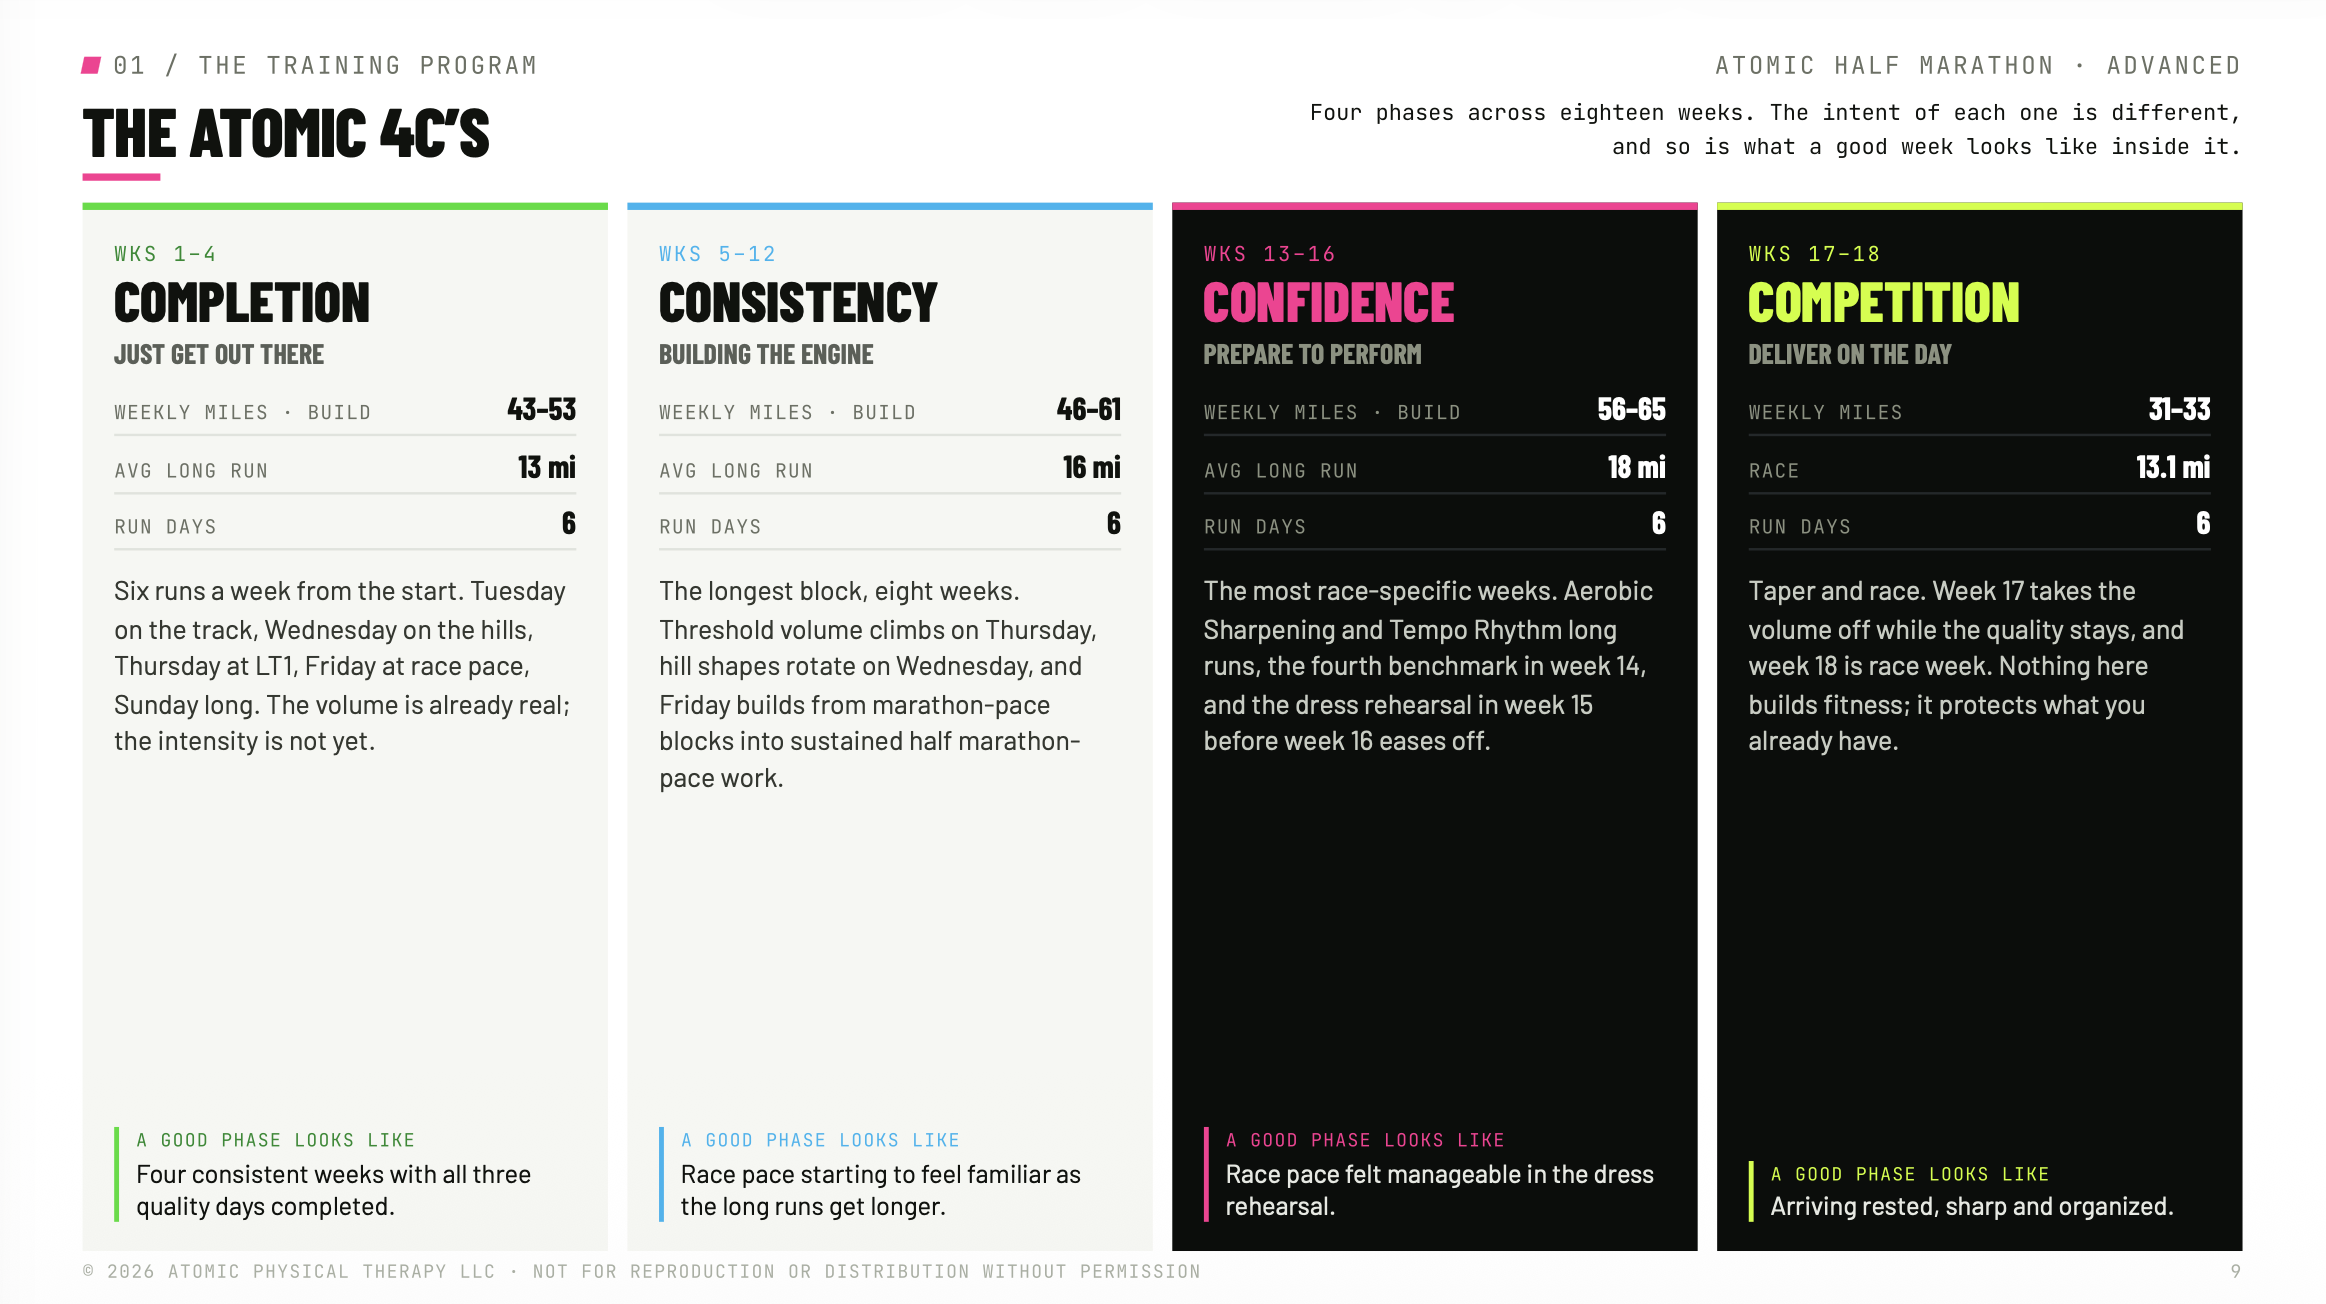
Task: Click the 'COMPLETION' heading
Action: (242, 303)
